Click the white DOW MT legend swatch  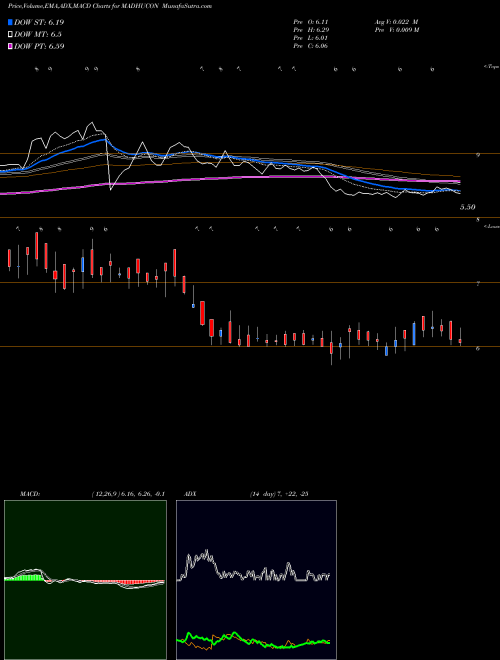[x=10, y=34]
